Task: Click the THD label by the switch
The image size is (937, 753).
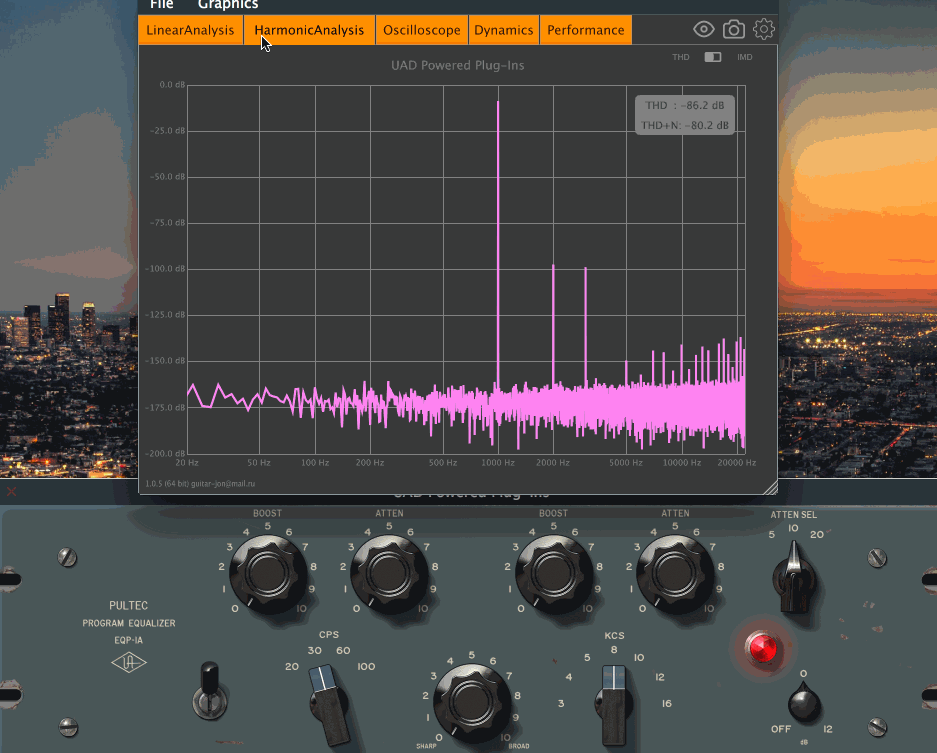Action: 681,57
